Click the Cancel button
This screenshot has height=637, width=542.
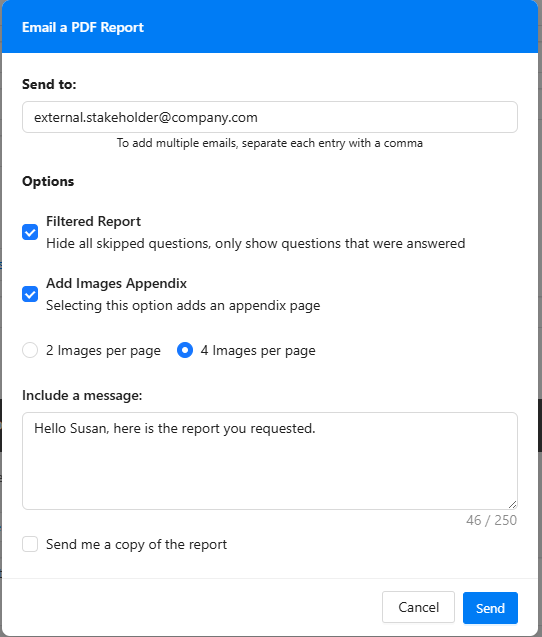[x=418, y=607]
